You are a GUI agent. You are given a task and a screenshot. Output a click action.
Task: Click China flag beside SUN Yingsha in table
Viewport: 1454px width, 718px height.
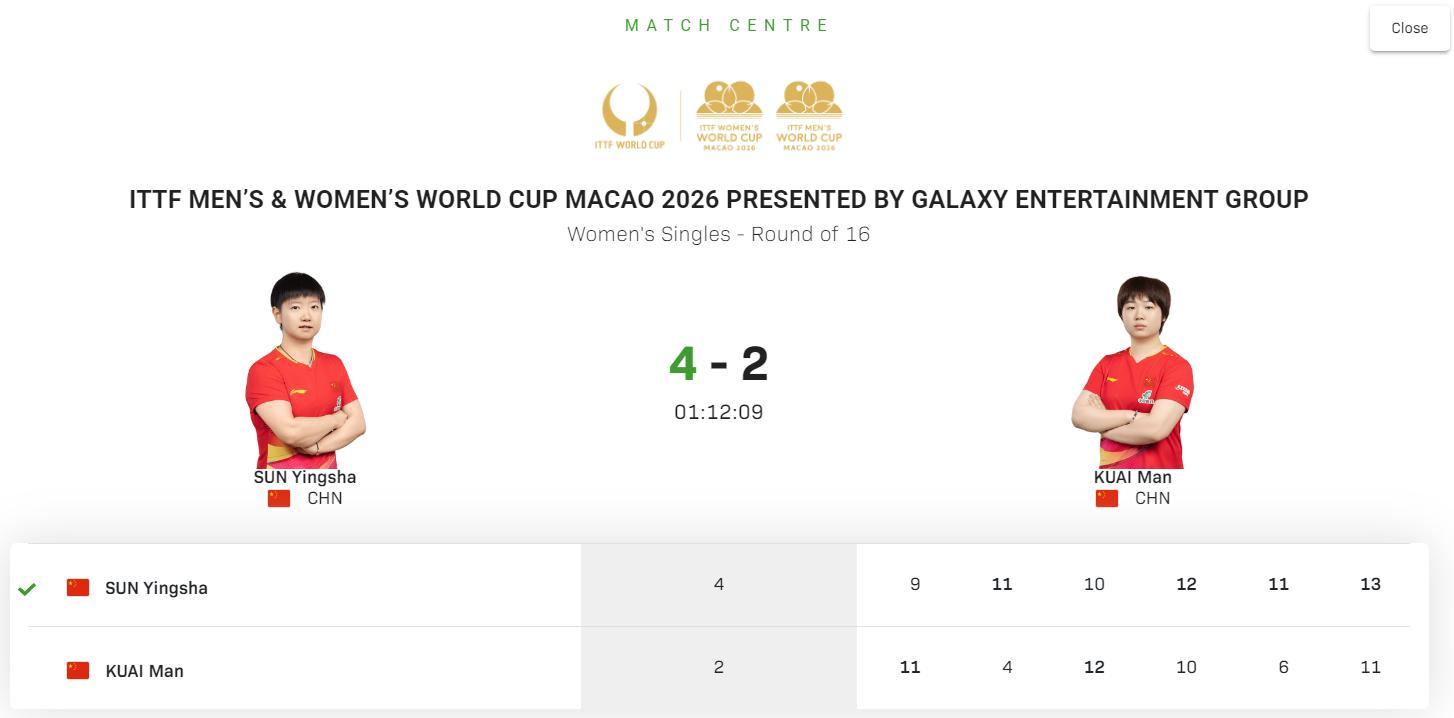78,587
